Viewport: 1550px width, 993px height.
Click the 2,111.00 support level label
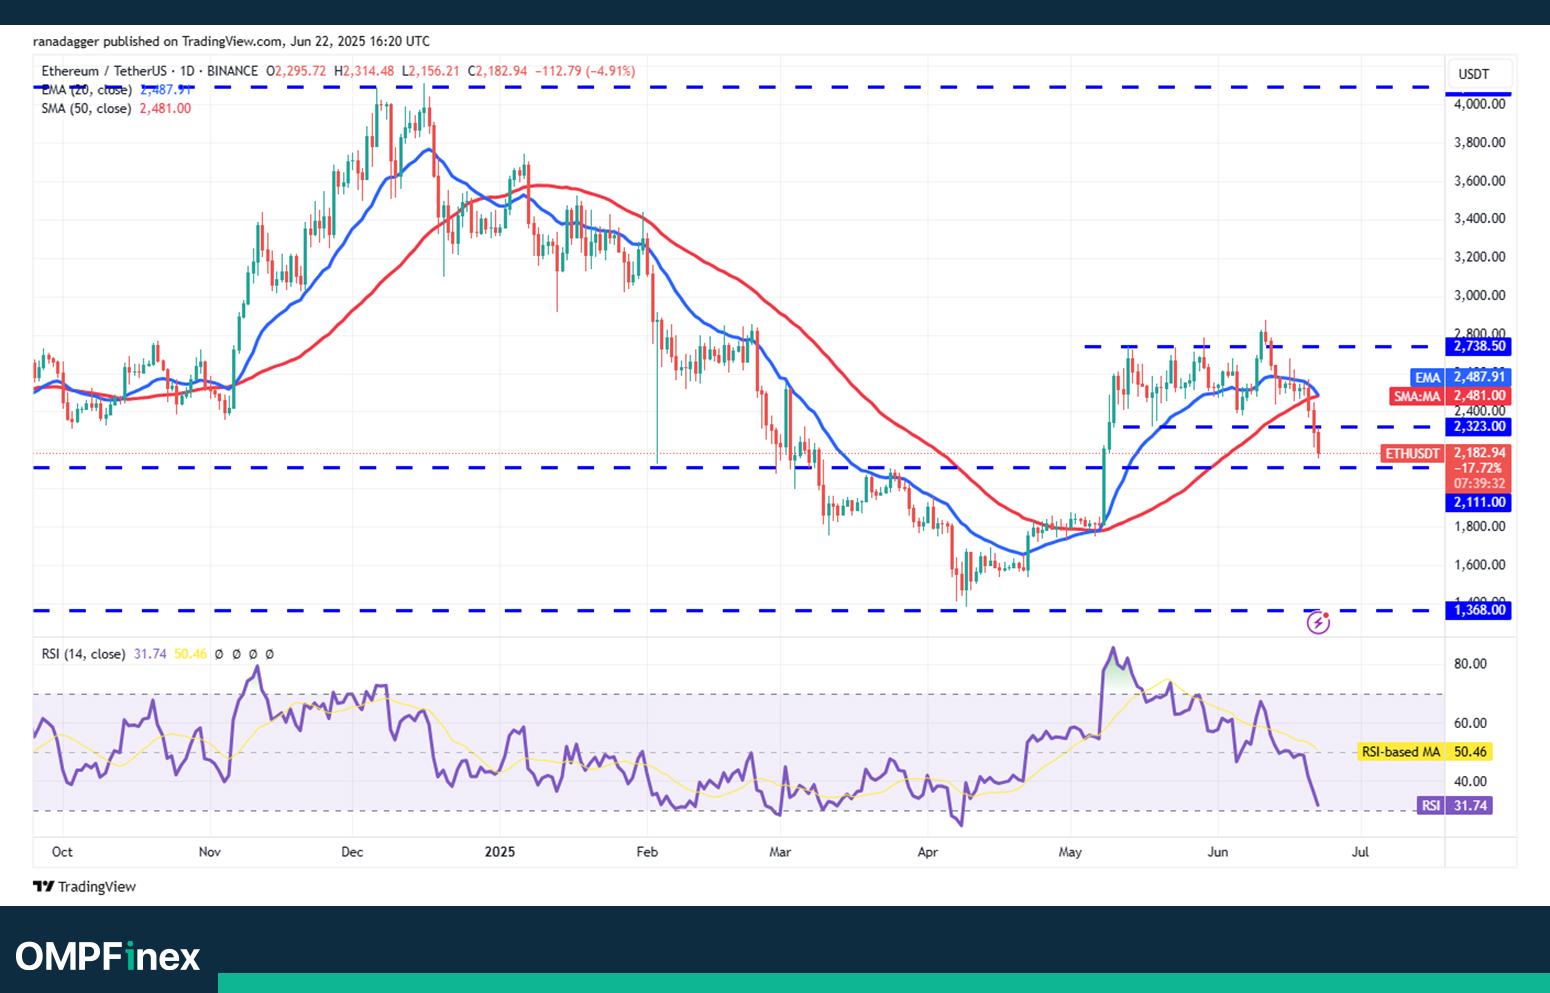click(x=1479, y=502)
